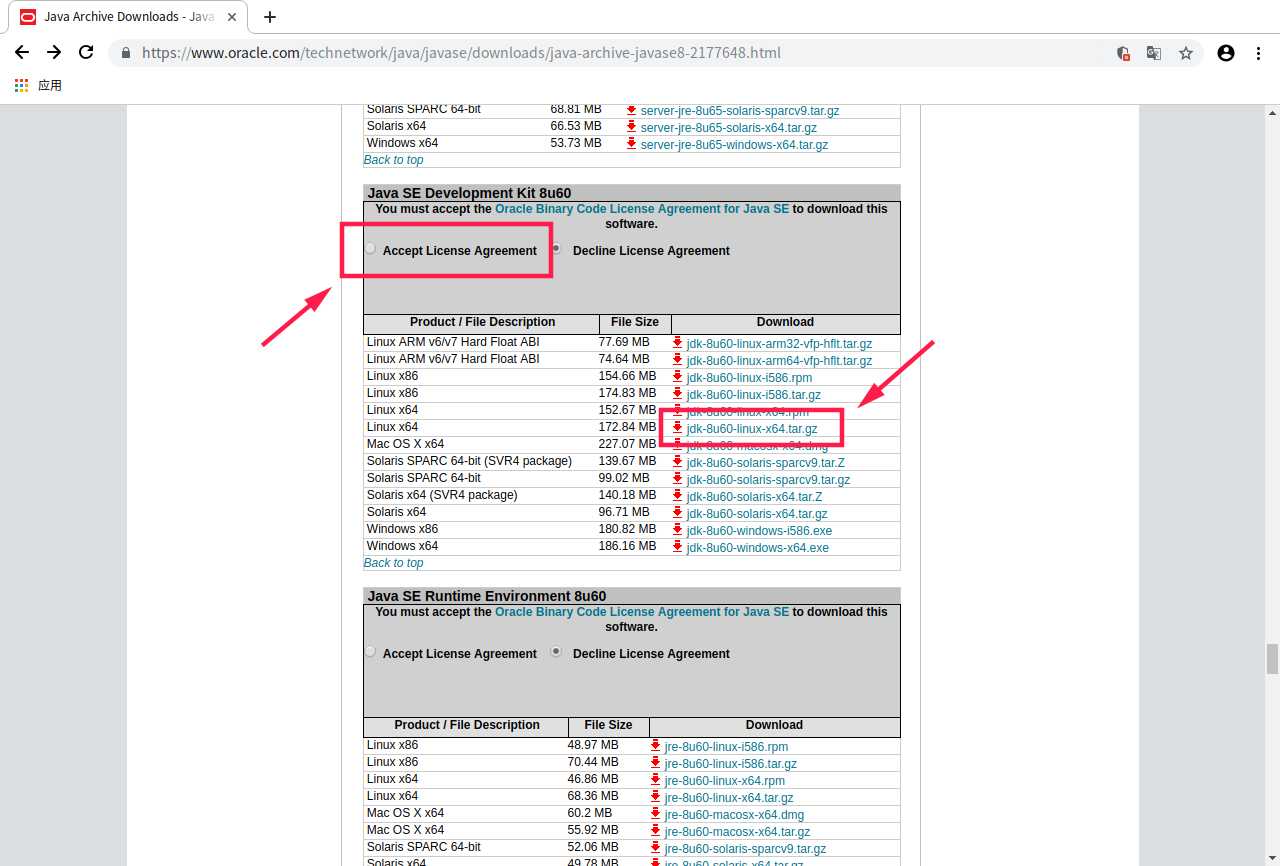Select the 227.07 MB file size cell
1280x866 pixels.
[627, 444]
